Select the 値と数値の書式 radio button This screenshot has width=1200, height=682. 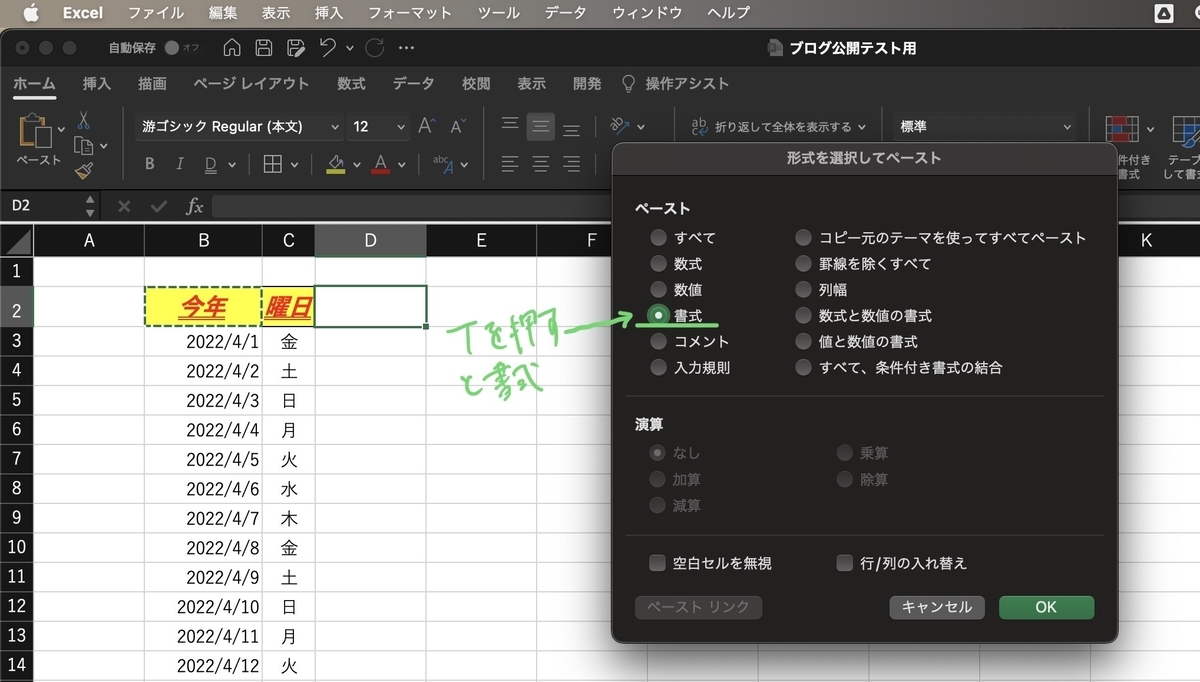[803, 342]
